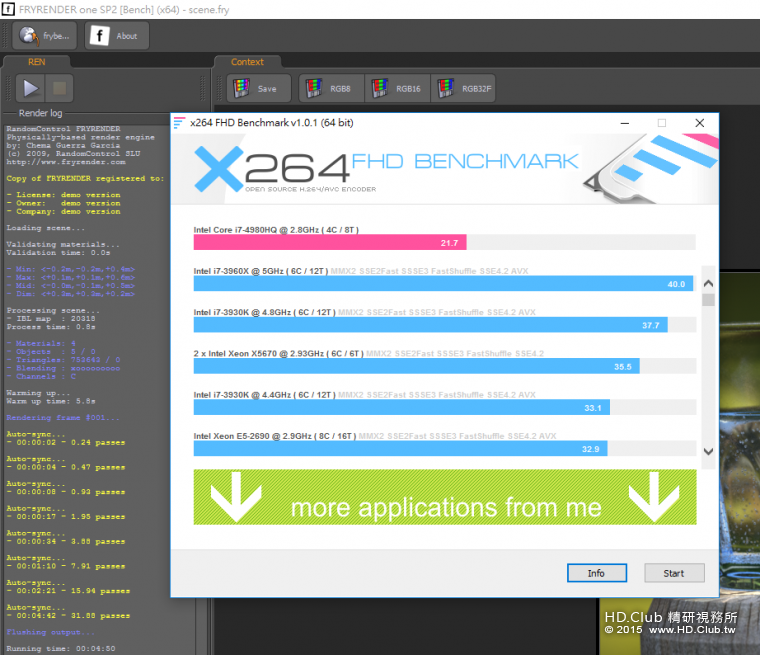The height and width of the screenshot is (655, 760).
Task: Select RGB32F output format
Action: click(464, 88)
